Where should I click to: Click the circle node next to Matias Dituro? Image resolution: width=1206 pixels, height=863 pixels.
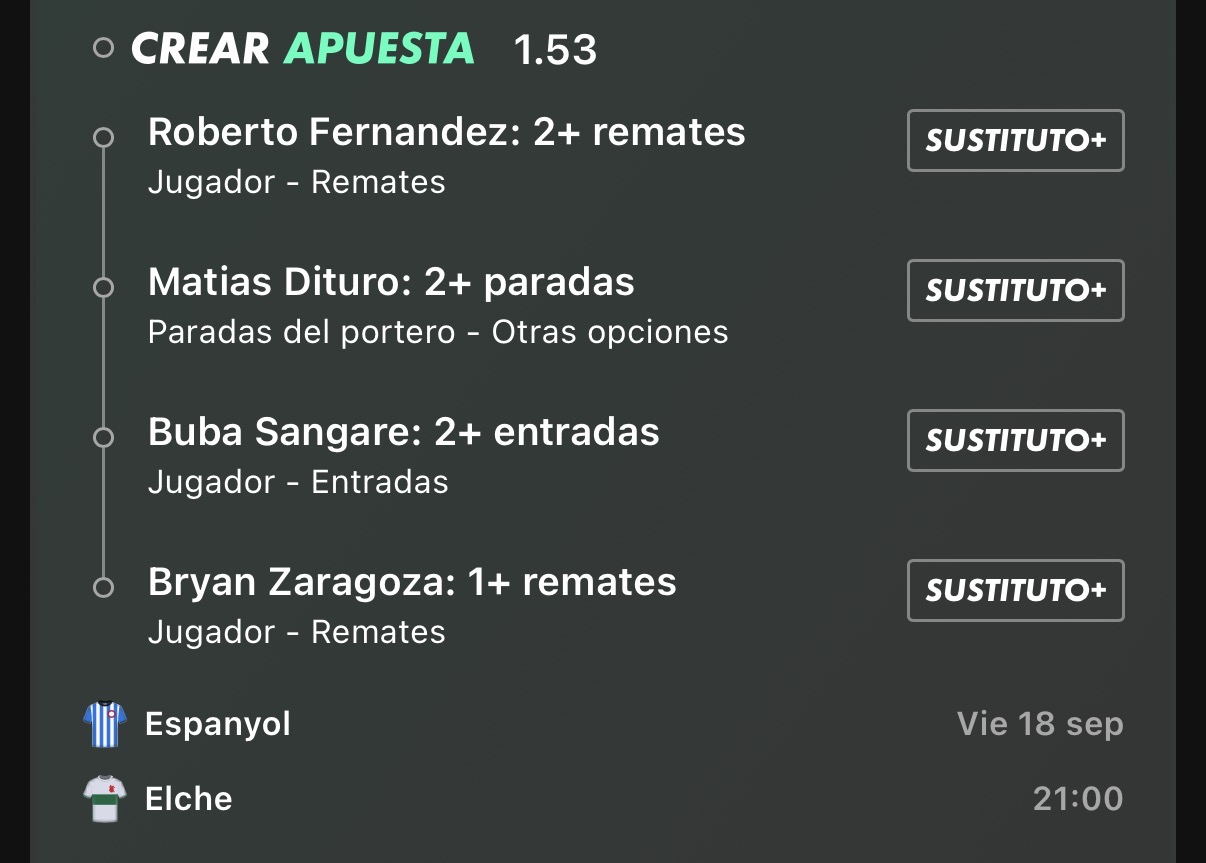pyautogui.click(x=103, y=288)
